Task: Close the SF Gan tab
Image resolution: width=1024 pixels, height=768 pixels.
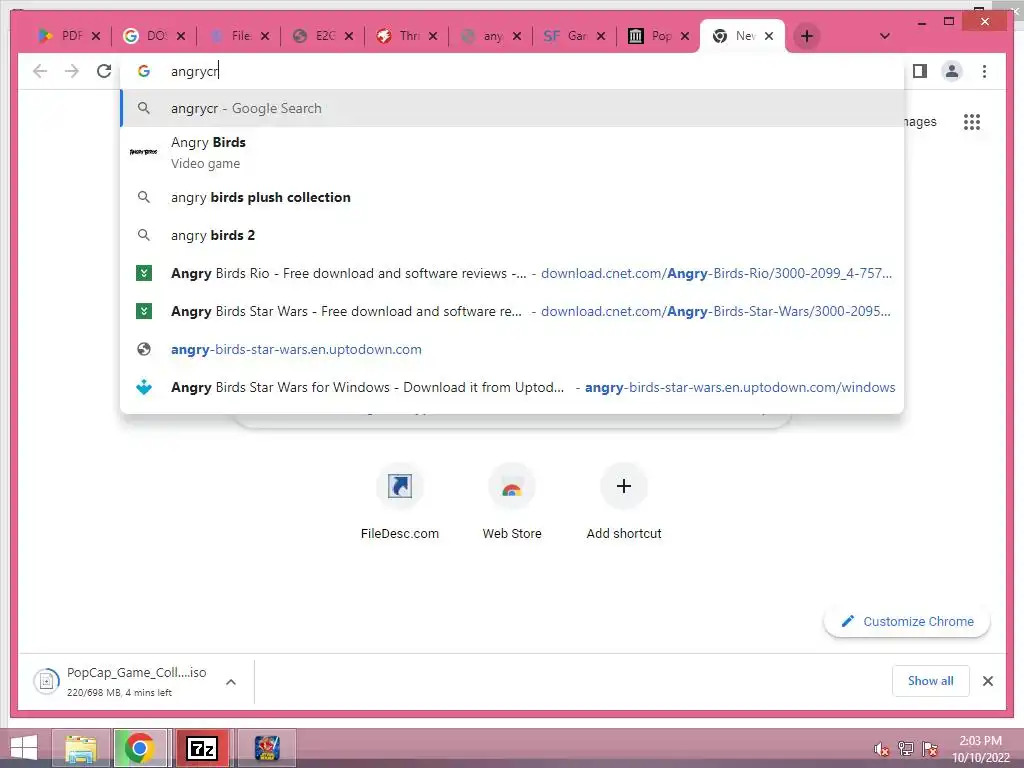Action: (x=601, y=36)
